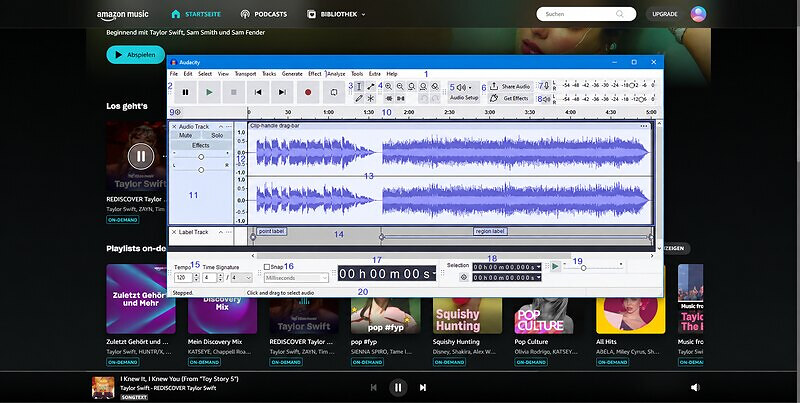The width and height of the screenshot is (800, 403).
Task: Click the Zoom In magnifier
Action: 389,87
